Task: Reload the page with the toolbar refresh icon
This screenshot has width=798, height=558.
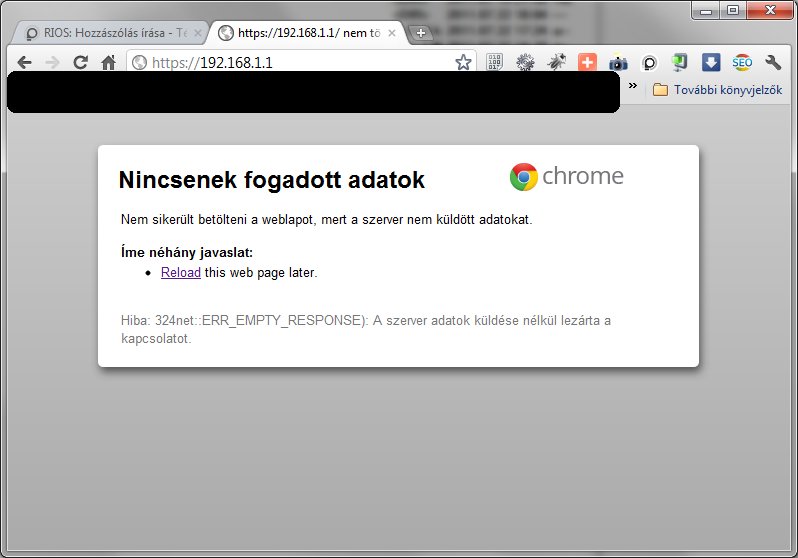Action: [80, 63]
